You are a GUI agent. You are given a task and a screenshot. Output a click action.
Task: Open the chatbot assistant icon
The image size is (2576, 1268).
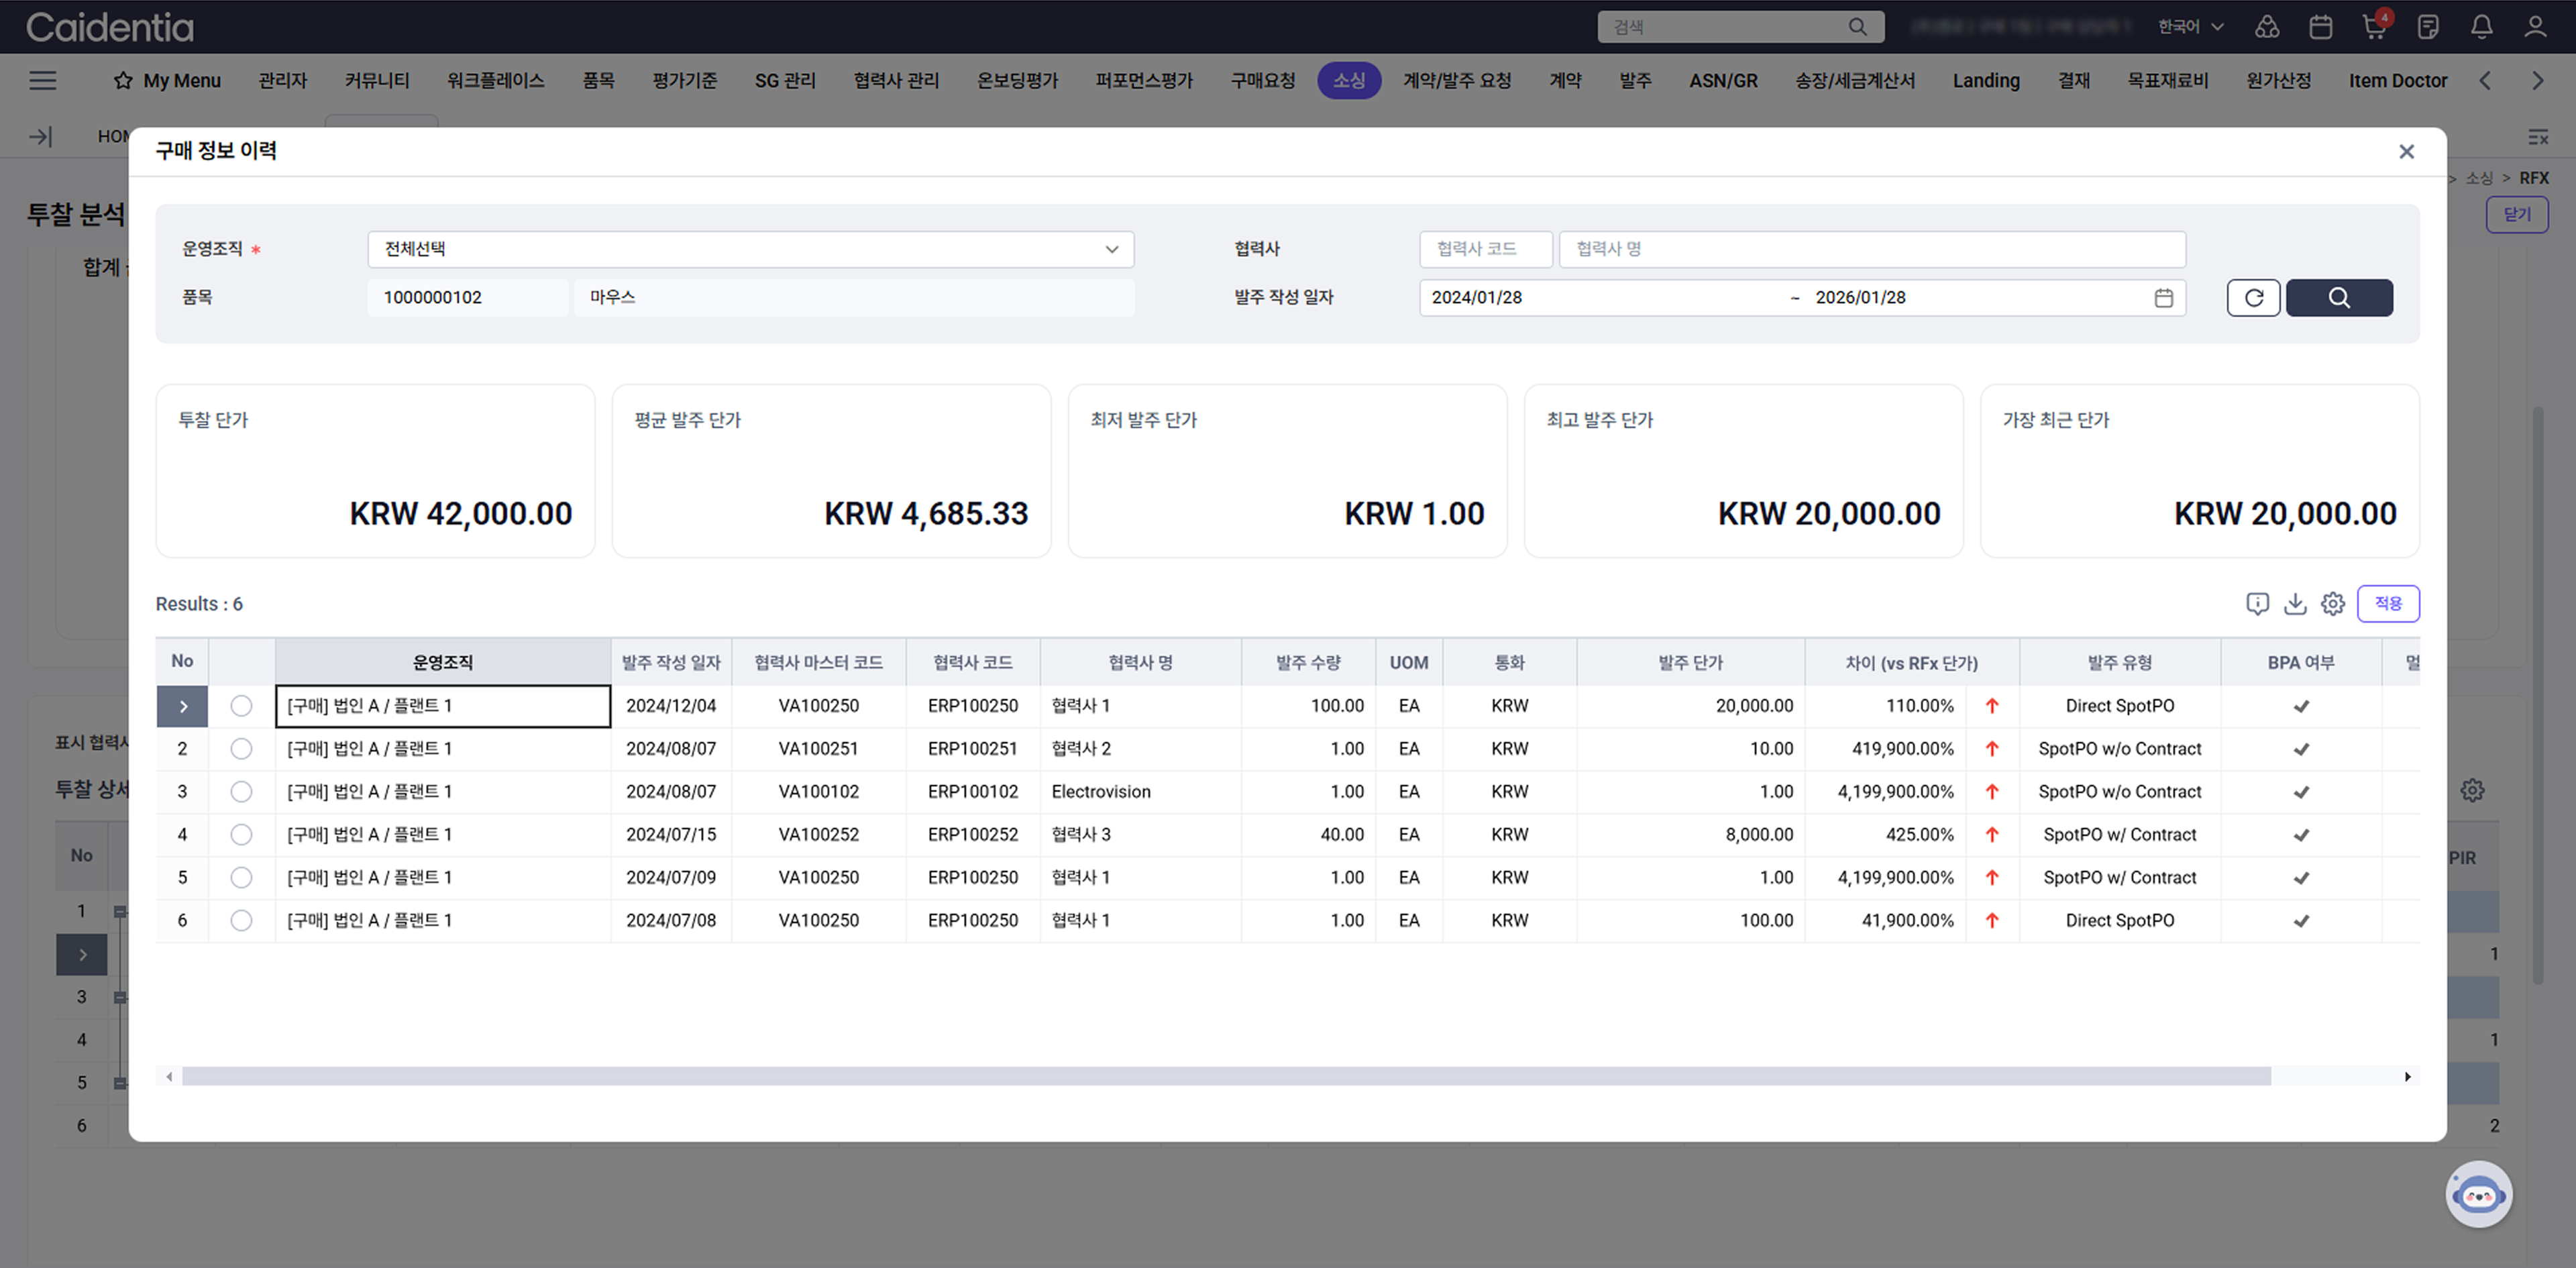(2478, 1193)
